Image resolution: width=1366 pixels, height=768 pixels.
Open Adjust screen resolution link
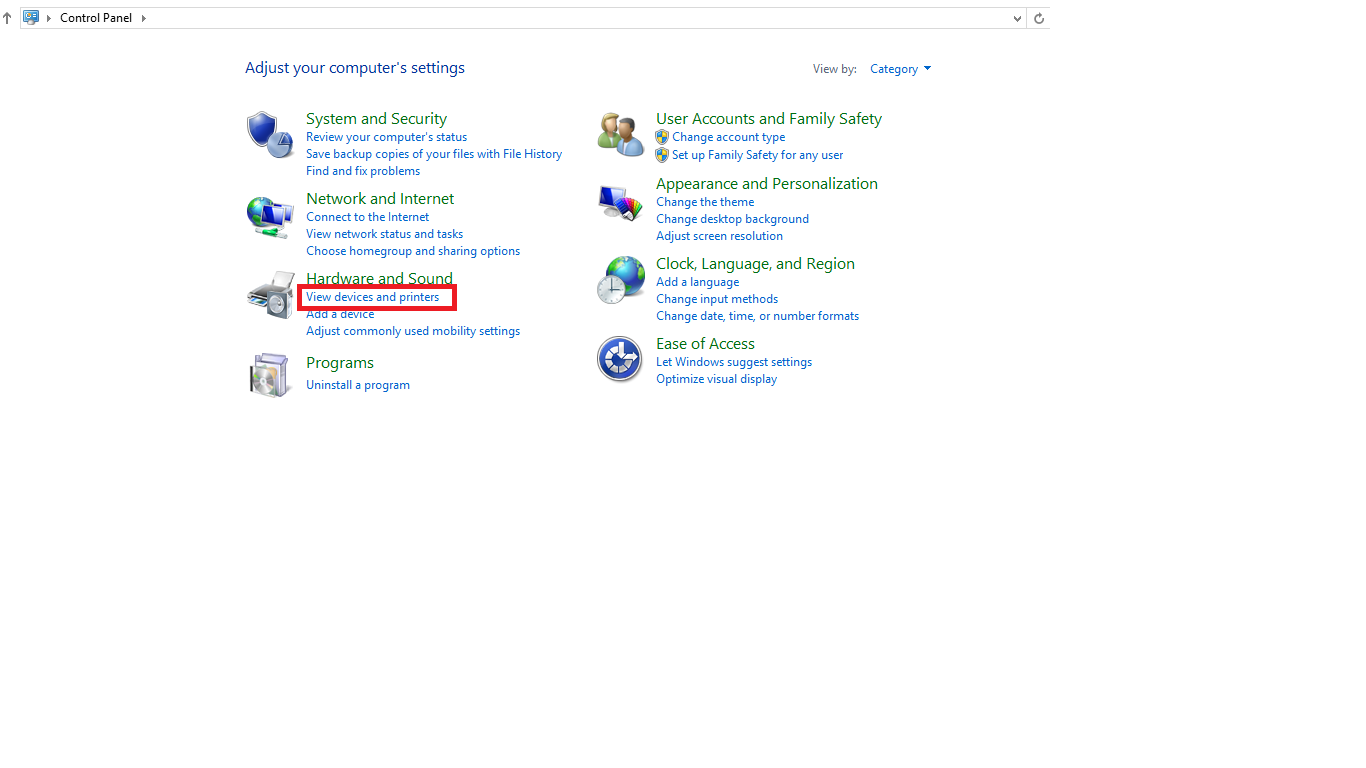click(719, 236)
